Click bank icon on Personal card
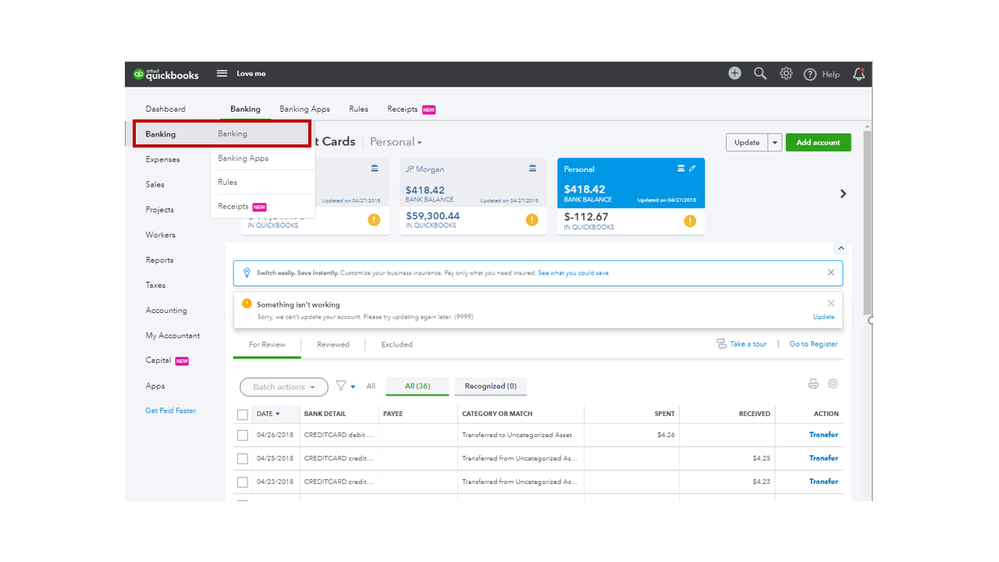Image resolution: width=999 pixels, height=562 pixels. coord(680,169)
